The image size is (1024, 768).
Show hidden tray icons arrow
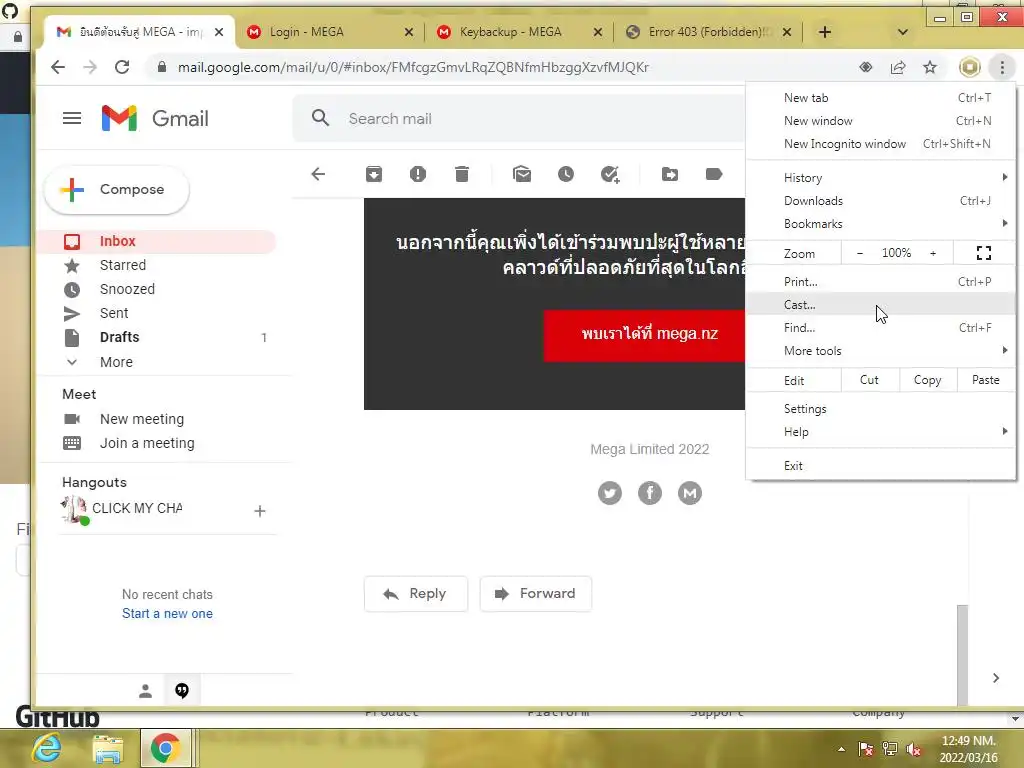(x=841, y=749)
